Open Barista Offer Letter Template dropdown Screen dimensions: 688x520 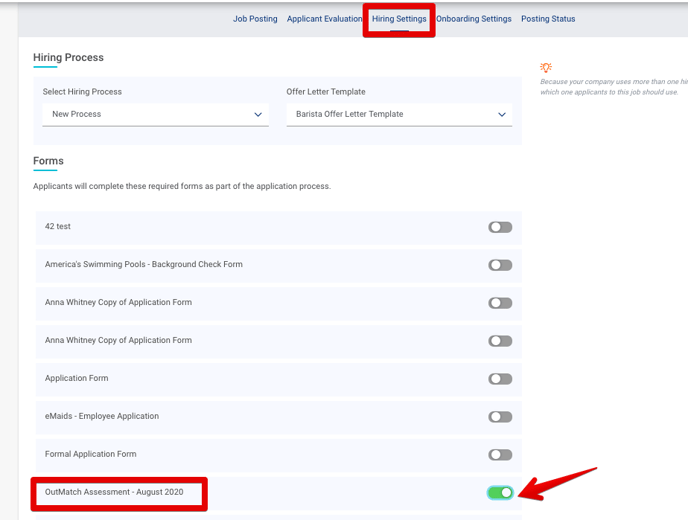tap(399, 115)
